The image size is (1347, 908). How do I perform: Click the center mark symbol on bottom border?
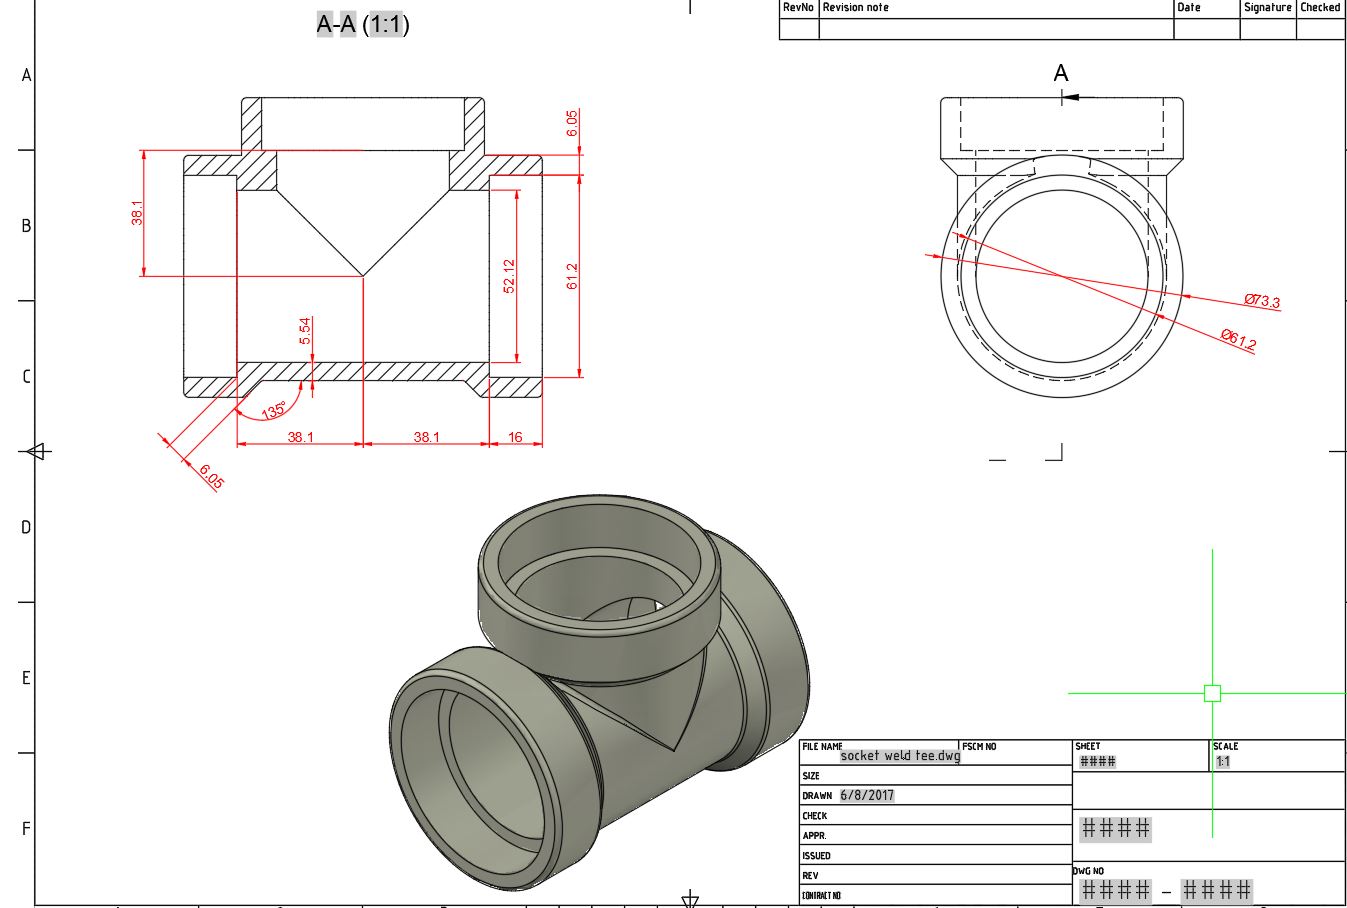pyautogui.click(x=689, y=897)
